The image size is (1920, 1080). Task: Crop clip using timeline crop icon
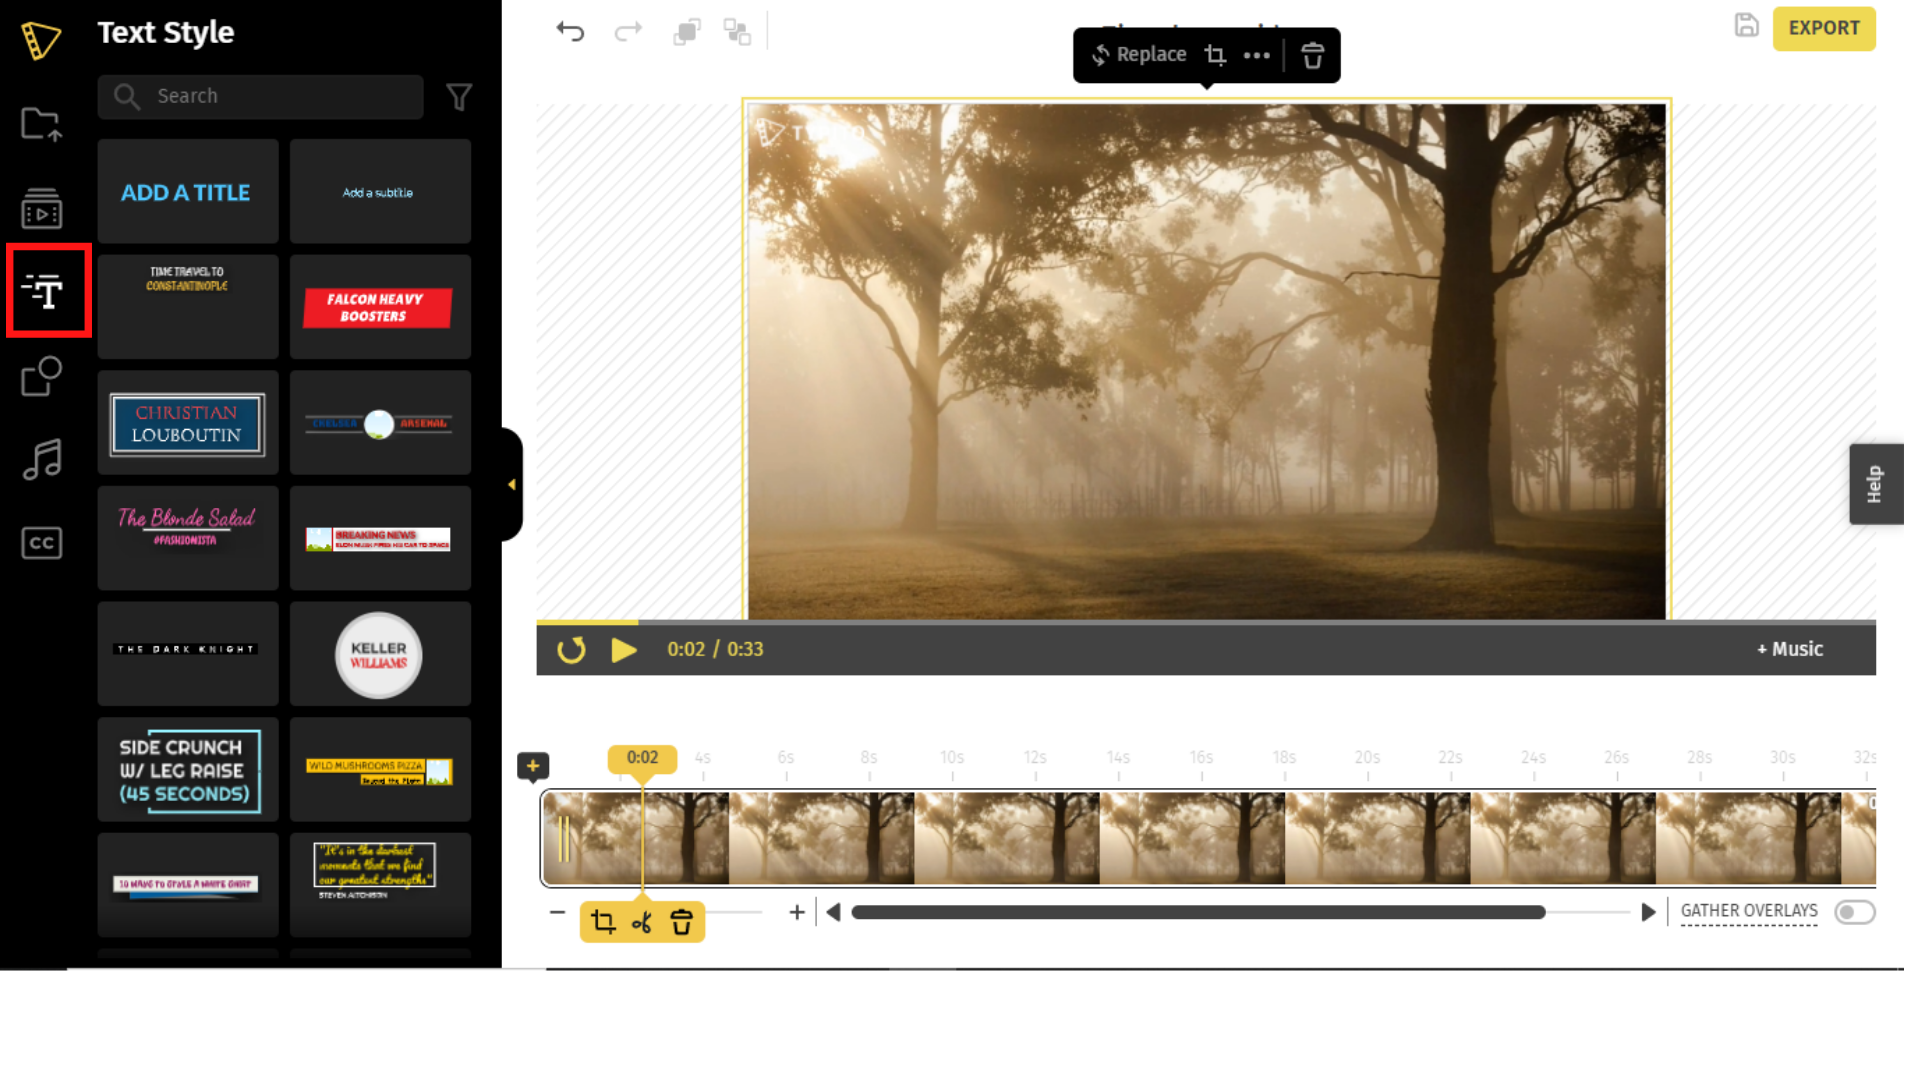click(x=603, y=922)
